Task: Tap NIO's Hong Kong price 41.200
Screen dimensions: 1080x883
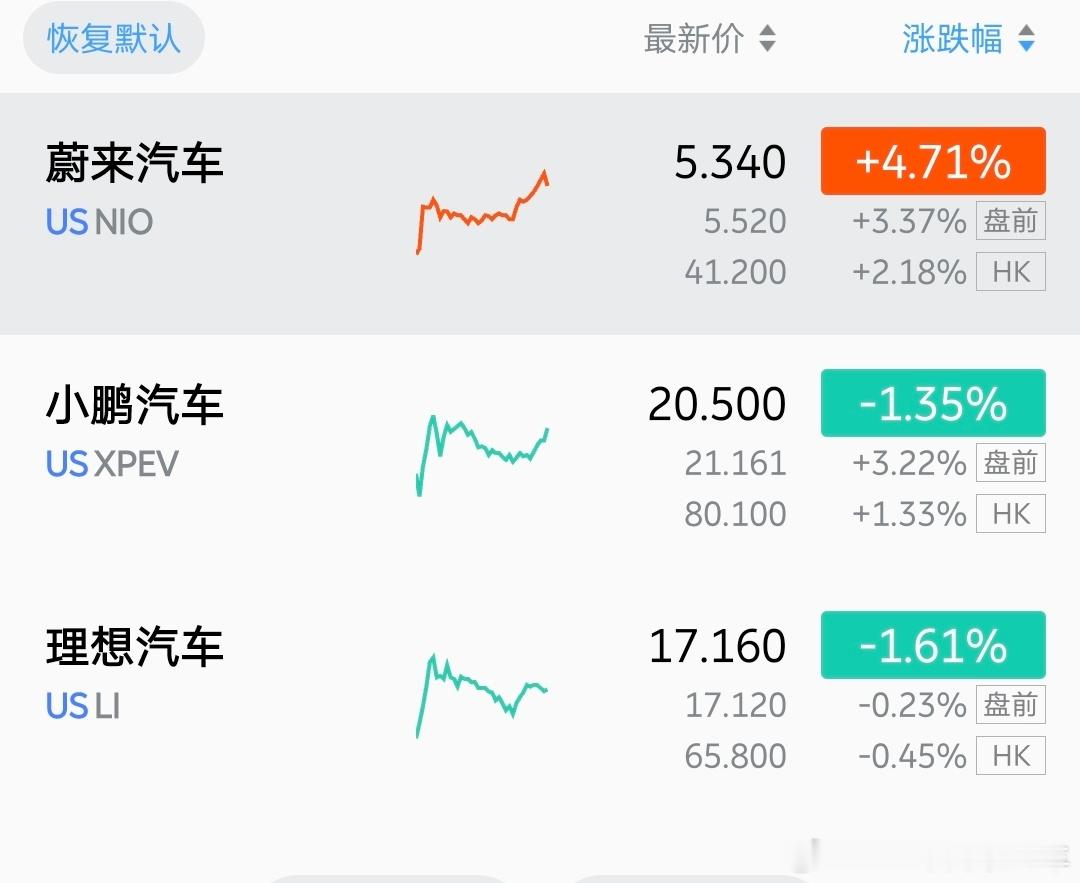Action: 736,272
